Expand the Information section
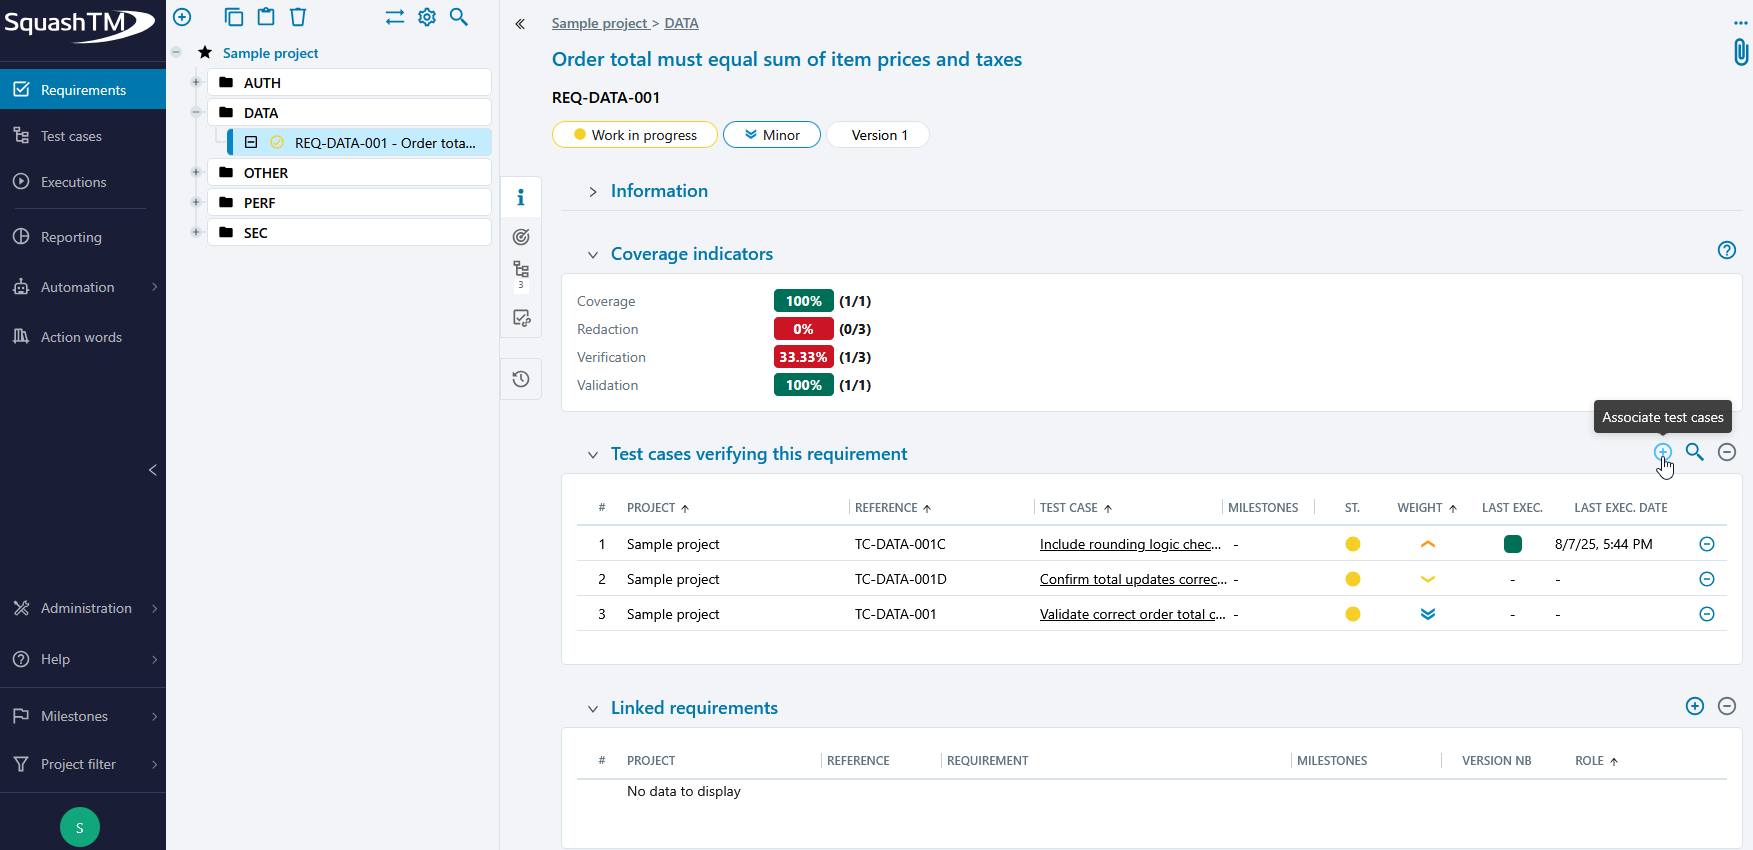This screenshot has width=1753, height=850. [593, 191]
